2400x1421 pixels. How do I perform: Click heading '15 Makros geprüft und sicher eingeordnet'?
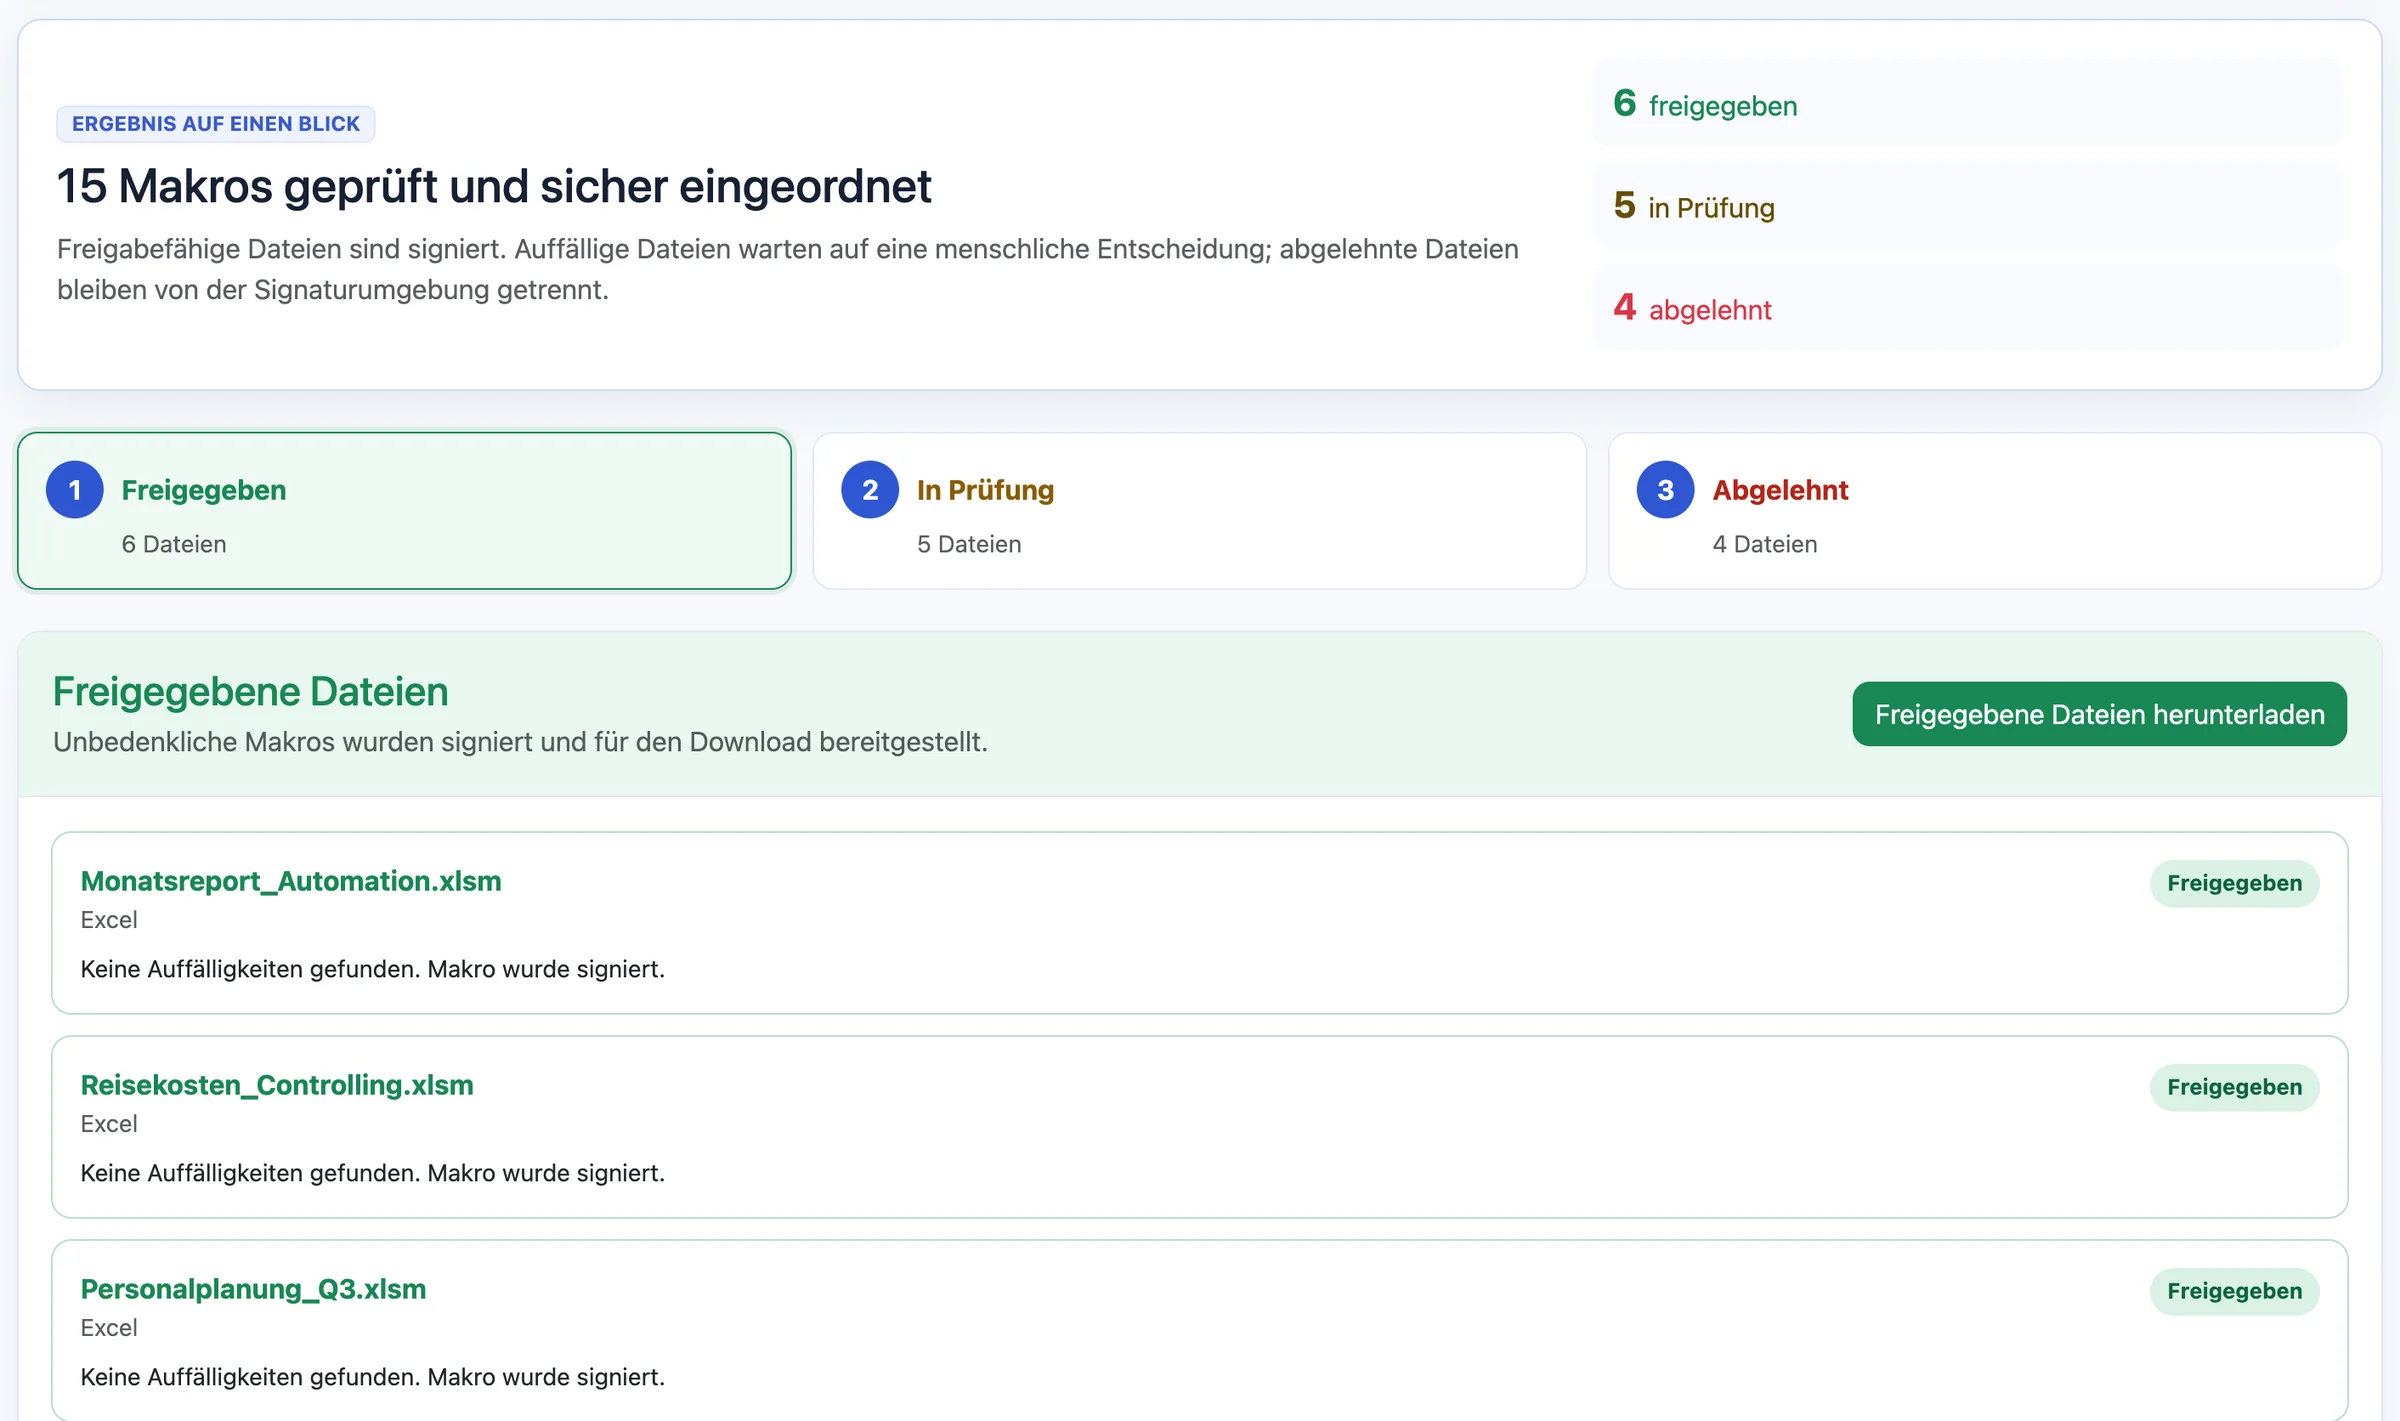494,186
